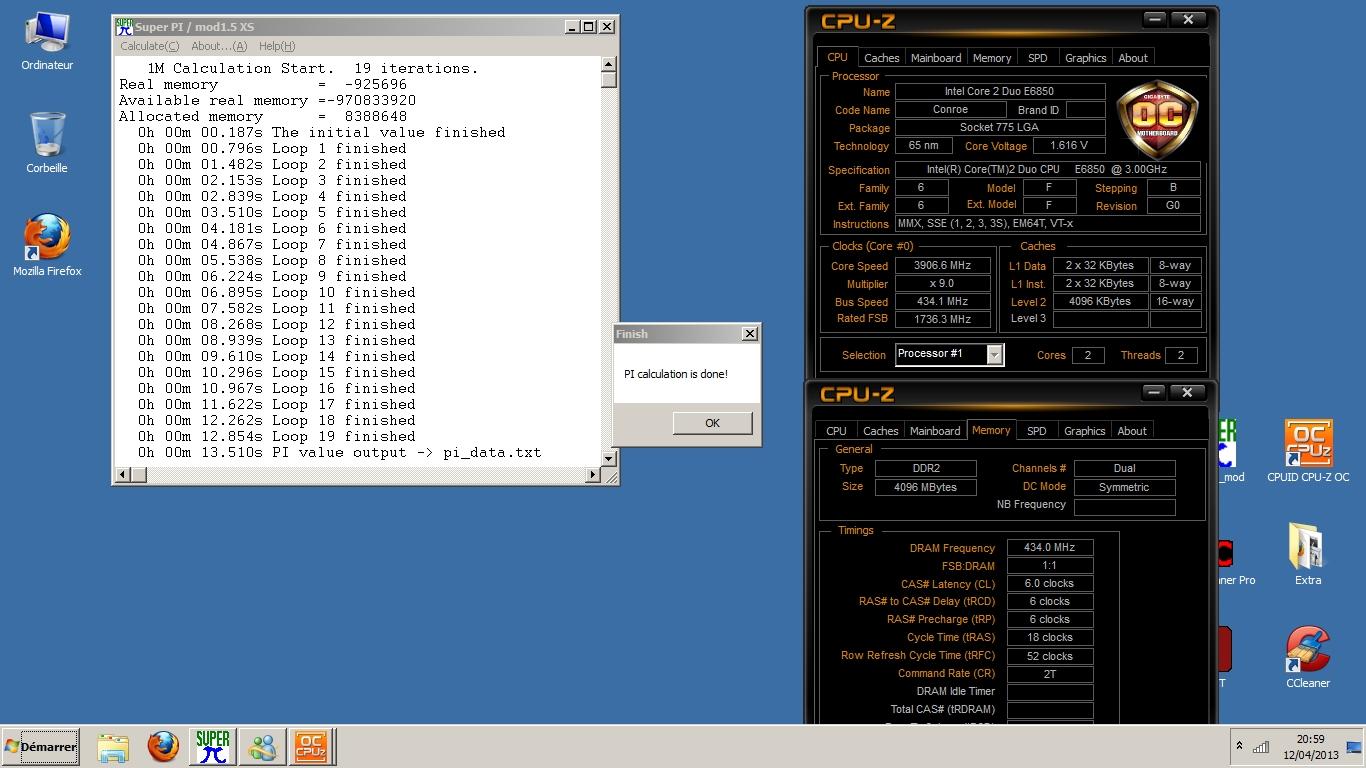Viewport: 1366px width, 768px height.
Task: Click Super PI horizontal scrollbar right arrow
Action: 592,474
